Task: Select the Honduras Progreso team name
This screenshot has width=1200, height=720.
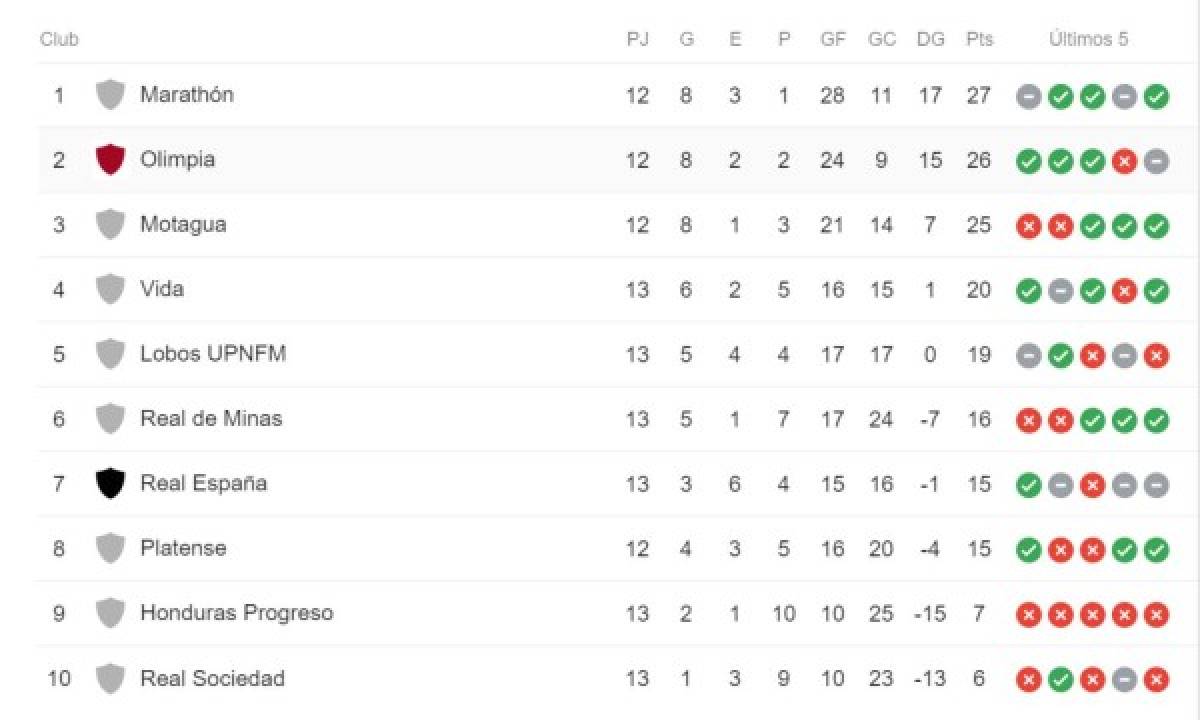Action: pos(236,613)
